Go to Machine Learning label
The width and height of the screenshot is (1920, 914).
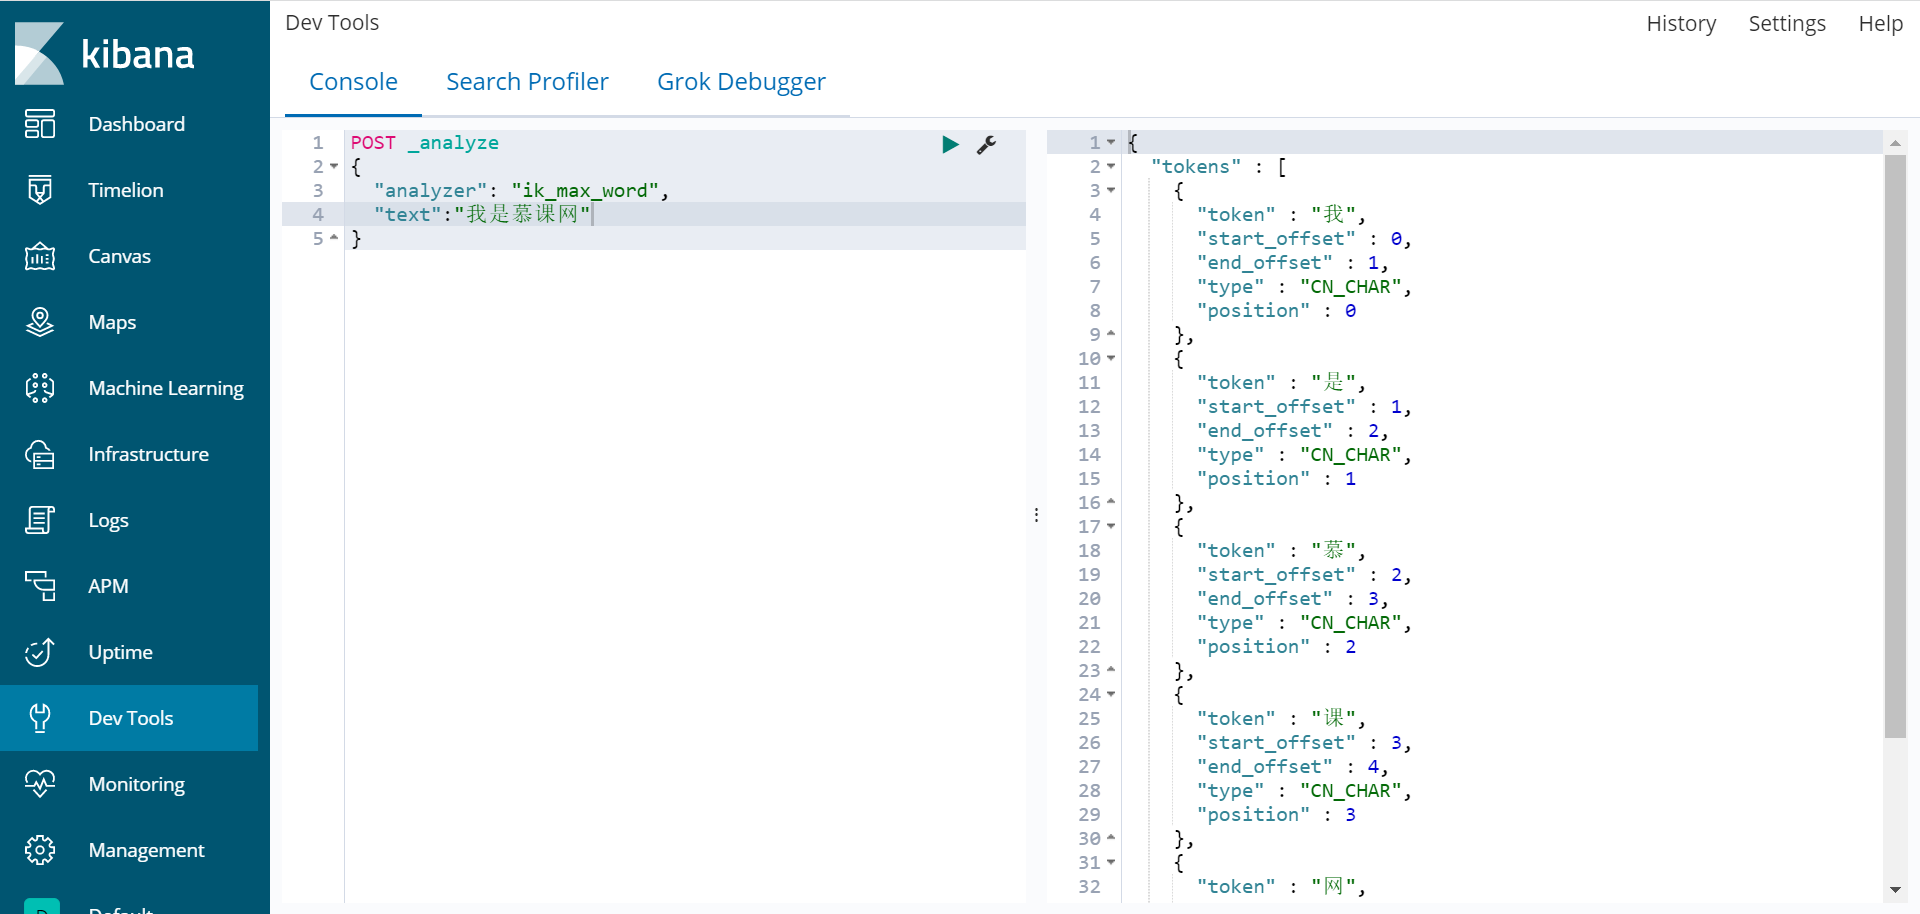(x=166, y=388)
